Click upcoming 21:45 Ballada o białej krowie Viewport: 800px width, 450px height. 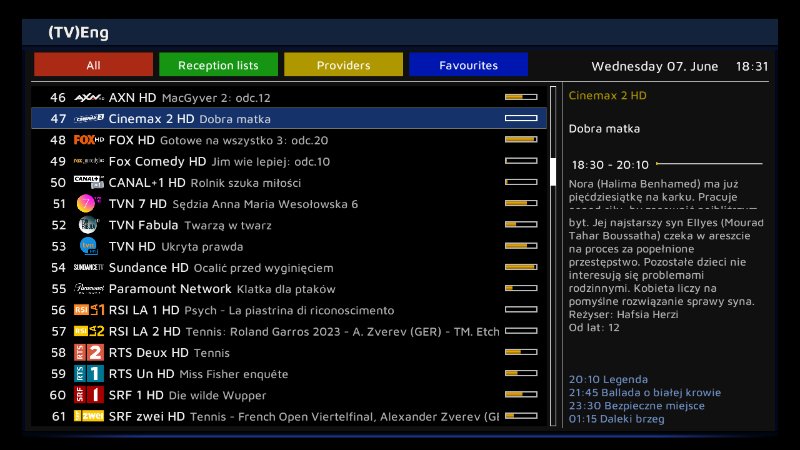tap(644, 392)
